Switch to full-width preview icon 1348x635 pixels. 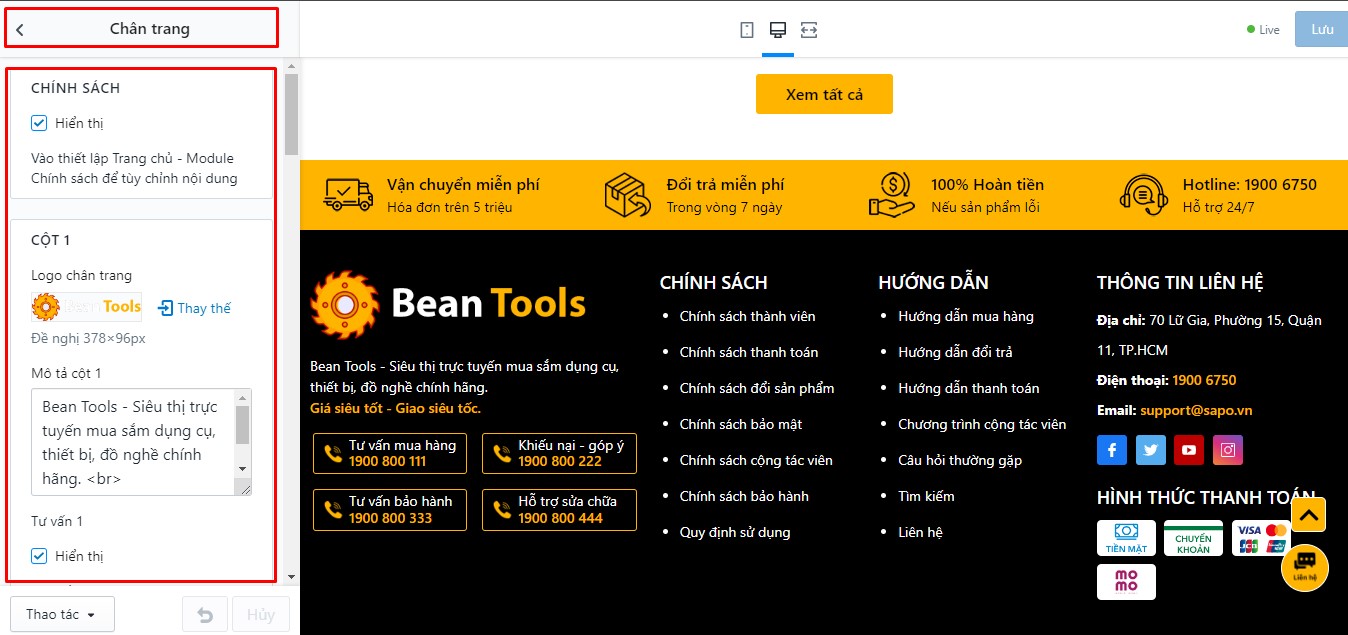tap(809, 30)
